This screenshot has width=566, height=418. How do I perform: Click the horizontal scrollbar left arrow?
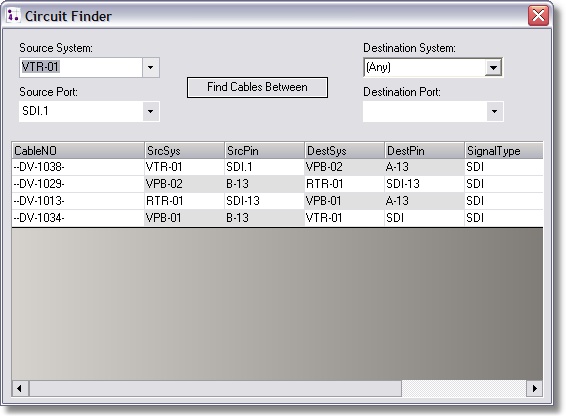[x=20, y=388]
